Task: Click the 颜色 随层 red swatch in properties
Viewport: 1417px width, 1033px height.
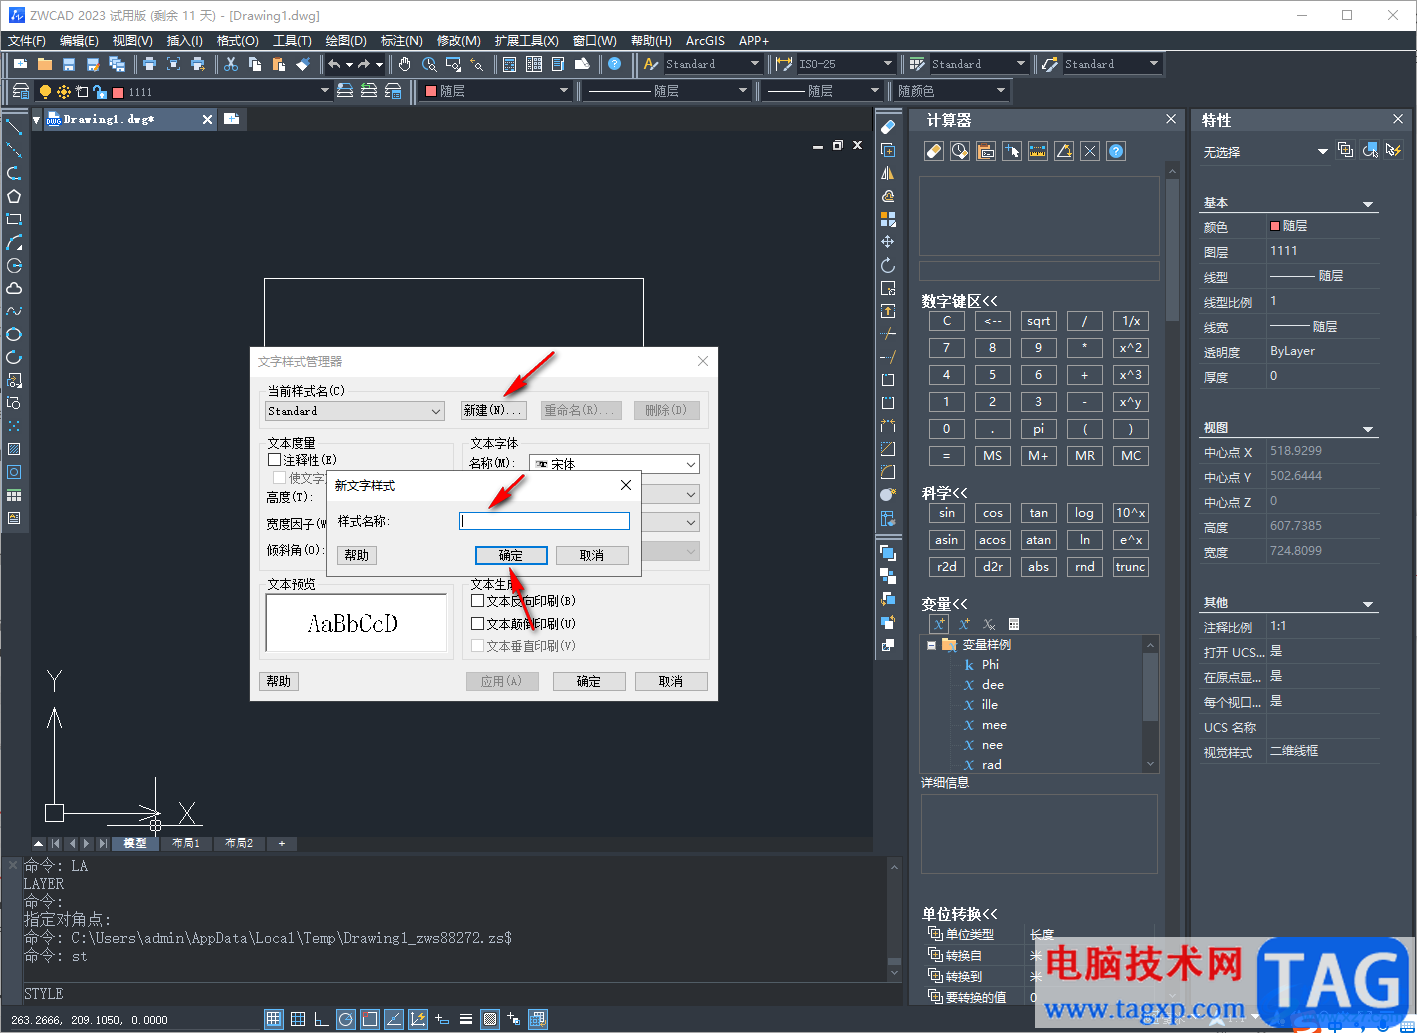Action: pyautogui.click(x=1275, y=226)
